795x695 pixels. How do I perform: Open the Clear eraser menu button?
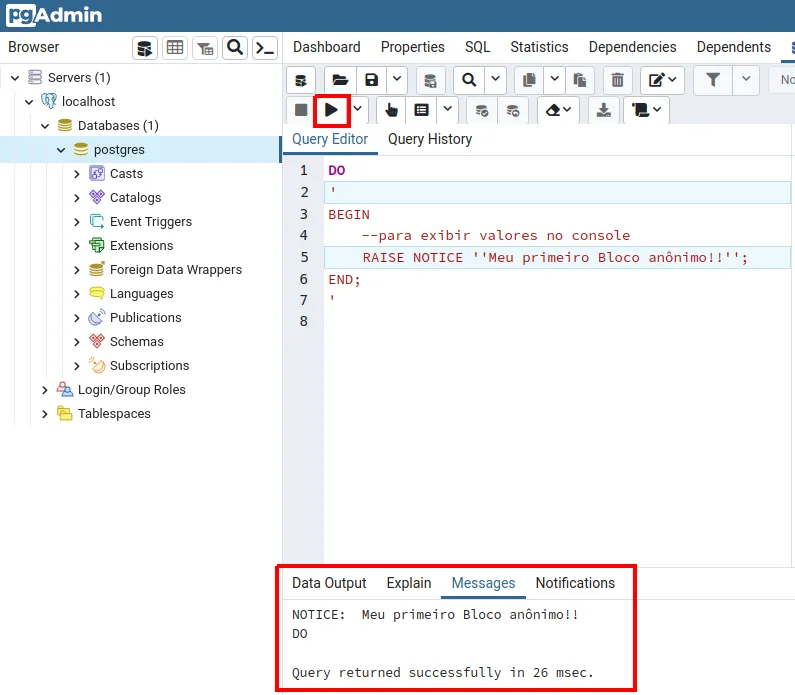(x=558, y=110)
